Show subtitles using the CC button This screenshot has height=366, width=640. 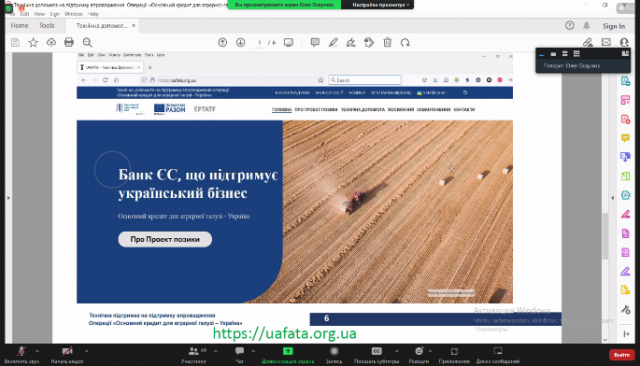click(376, 354)
